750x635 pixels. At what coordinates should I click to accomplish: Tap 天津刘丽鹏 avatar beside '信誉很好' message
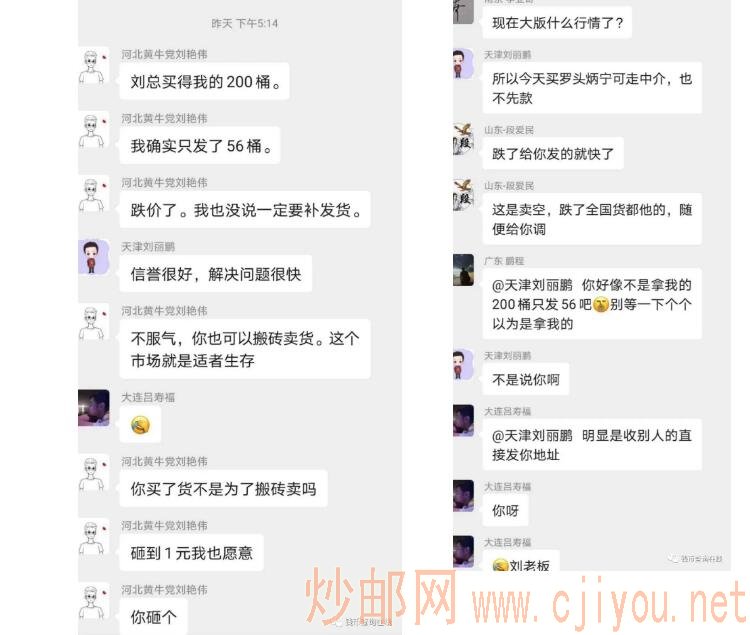click(93, 257)
